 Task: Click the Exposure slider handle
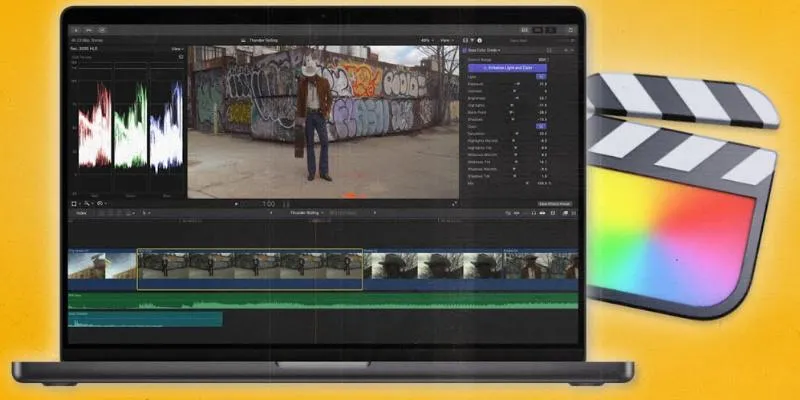[518, 84]
